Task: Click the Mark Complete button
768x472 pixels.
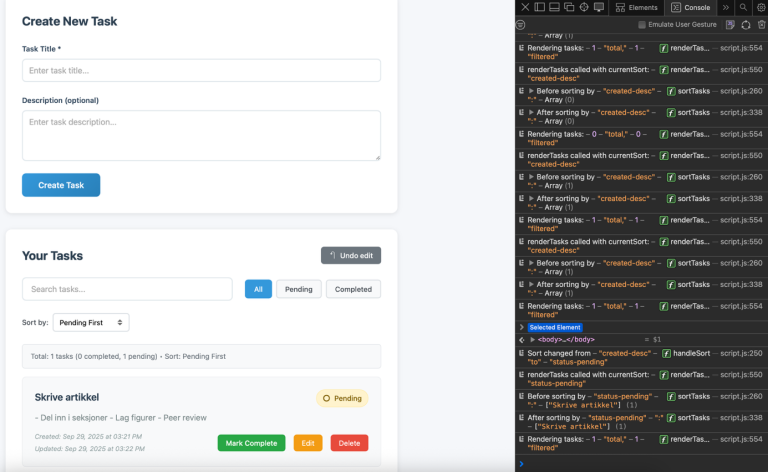Action: (x=250, y=443)
